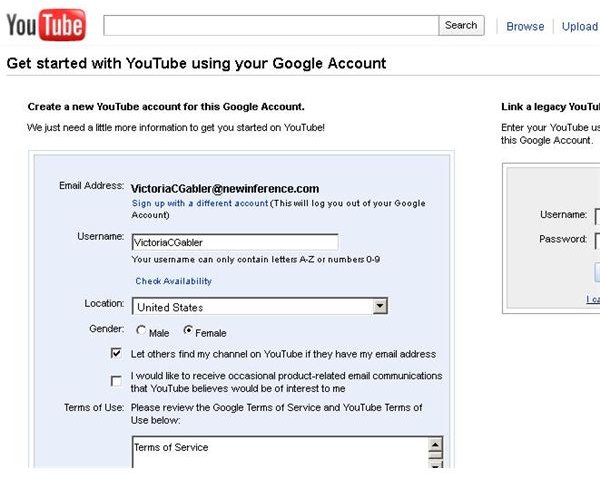Open the Browse link
The width and height of the screenshot is (600, 481).
tap(525, 26)
